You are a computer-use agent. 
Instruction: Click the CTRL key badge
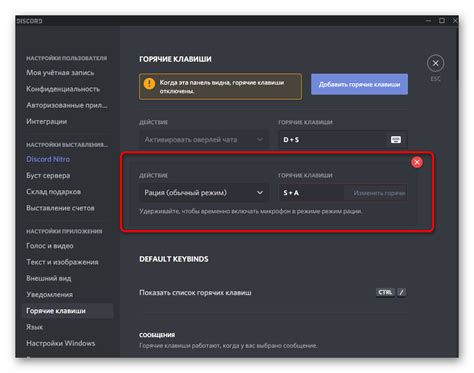pos(385,292)
